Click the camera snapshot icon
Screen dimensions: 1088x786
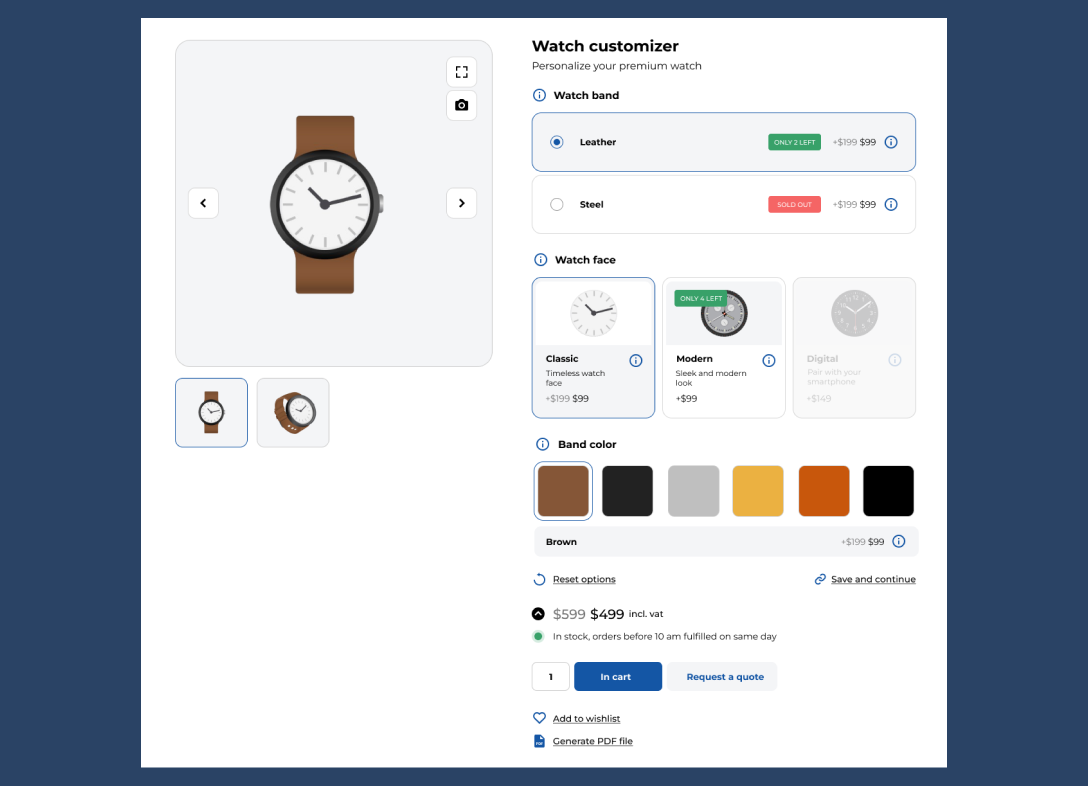pyautogui.click(x=461, y=105)
